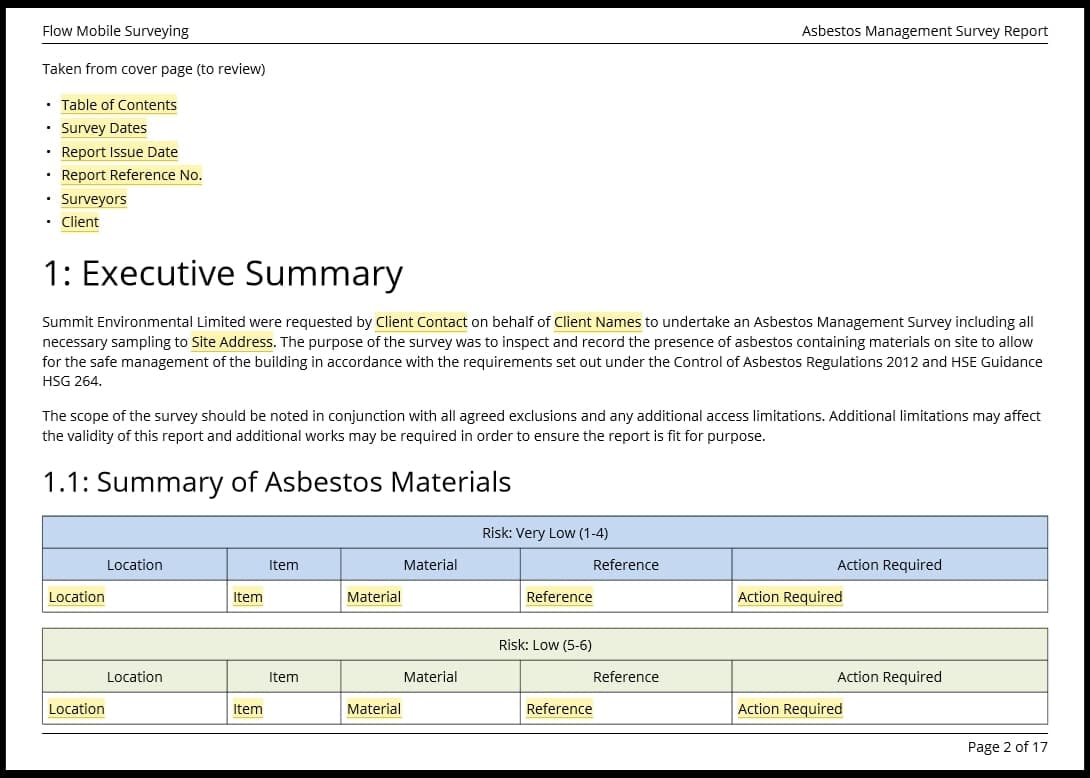
Task: Click the 'Page 2 of 17' footer
Action: pos(1007,747)
